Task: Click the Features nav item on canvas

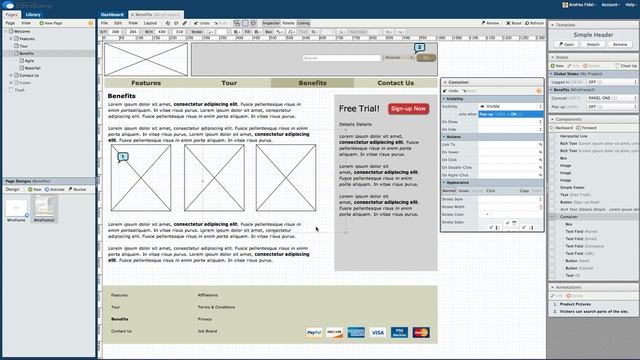Action: (146, 83)
